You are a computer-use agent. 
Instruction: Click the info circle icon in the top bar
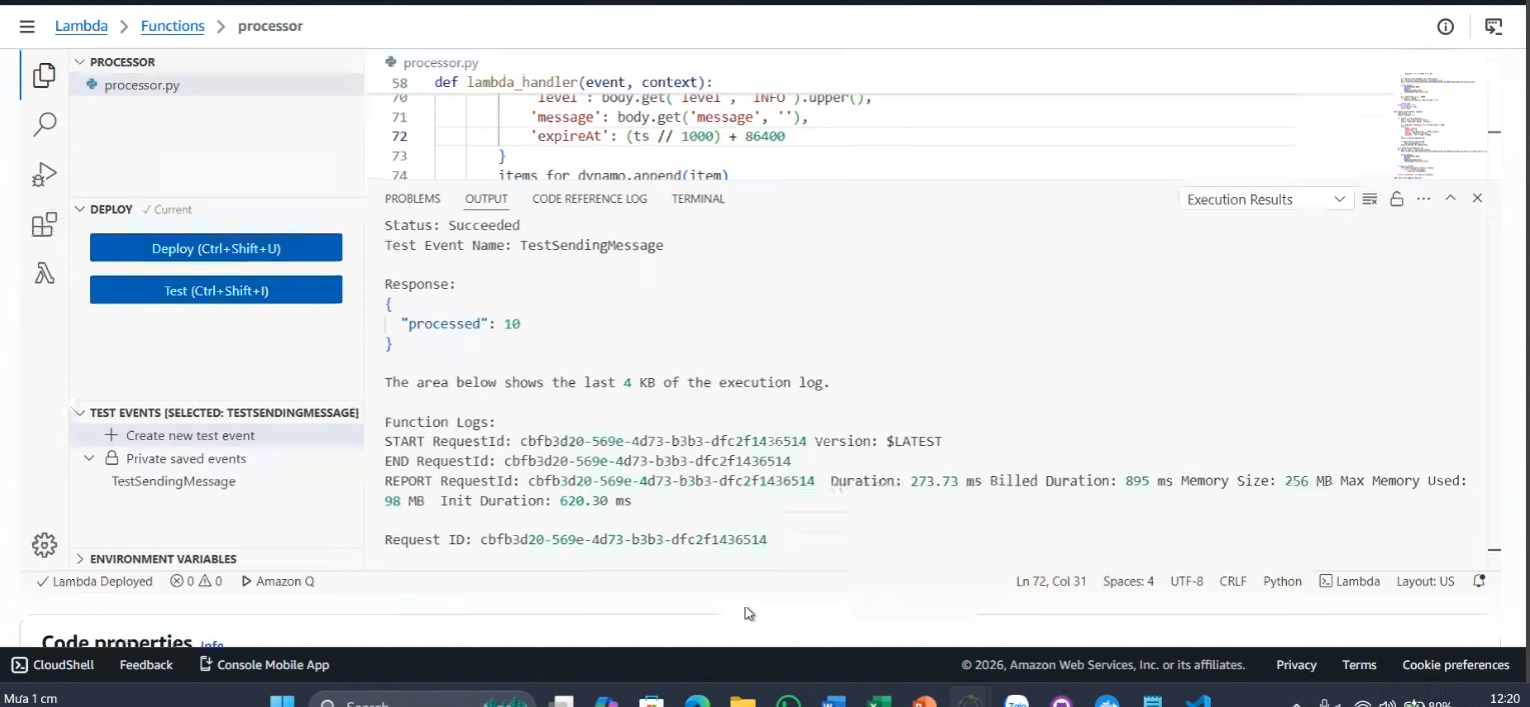point(1445,27)
